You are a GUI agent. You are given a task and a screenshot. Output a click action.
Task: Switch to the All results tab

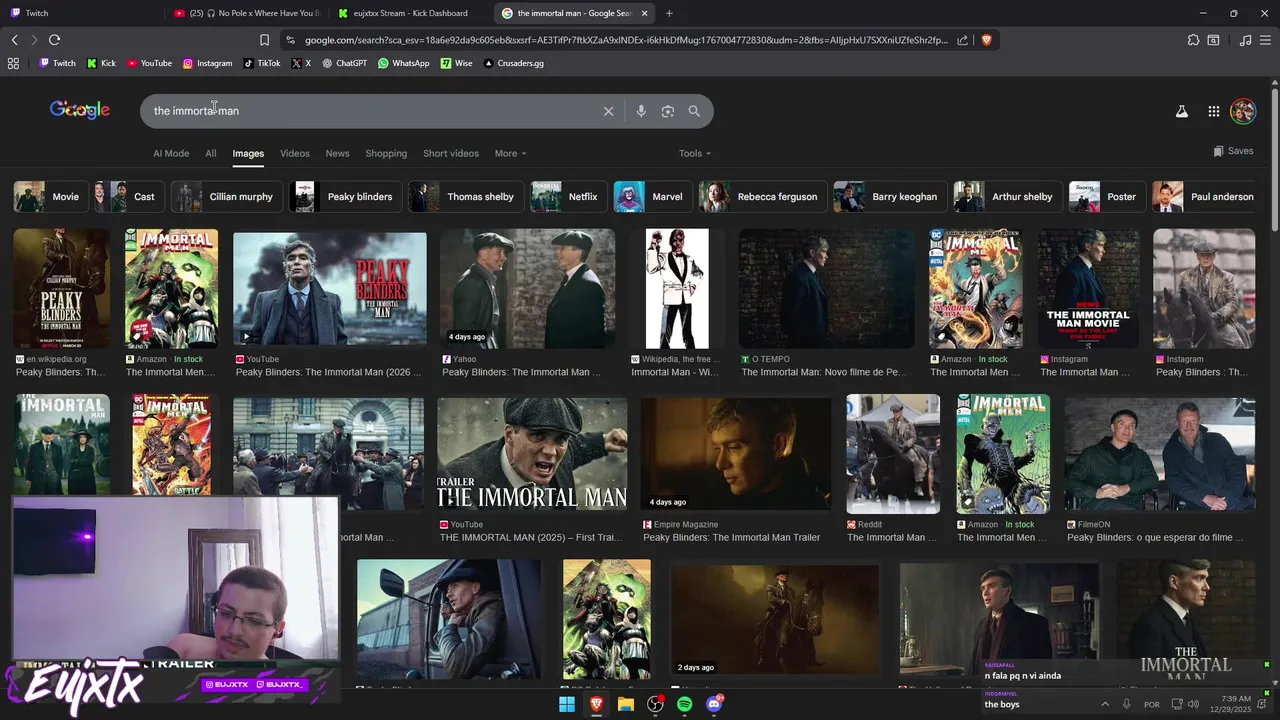[x=211, y=153]
